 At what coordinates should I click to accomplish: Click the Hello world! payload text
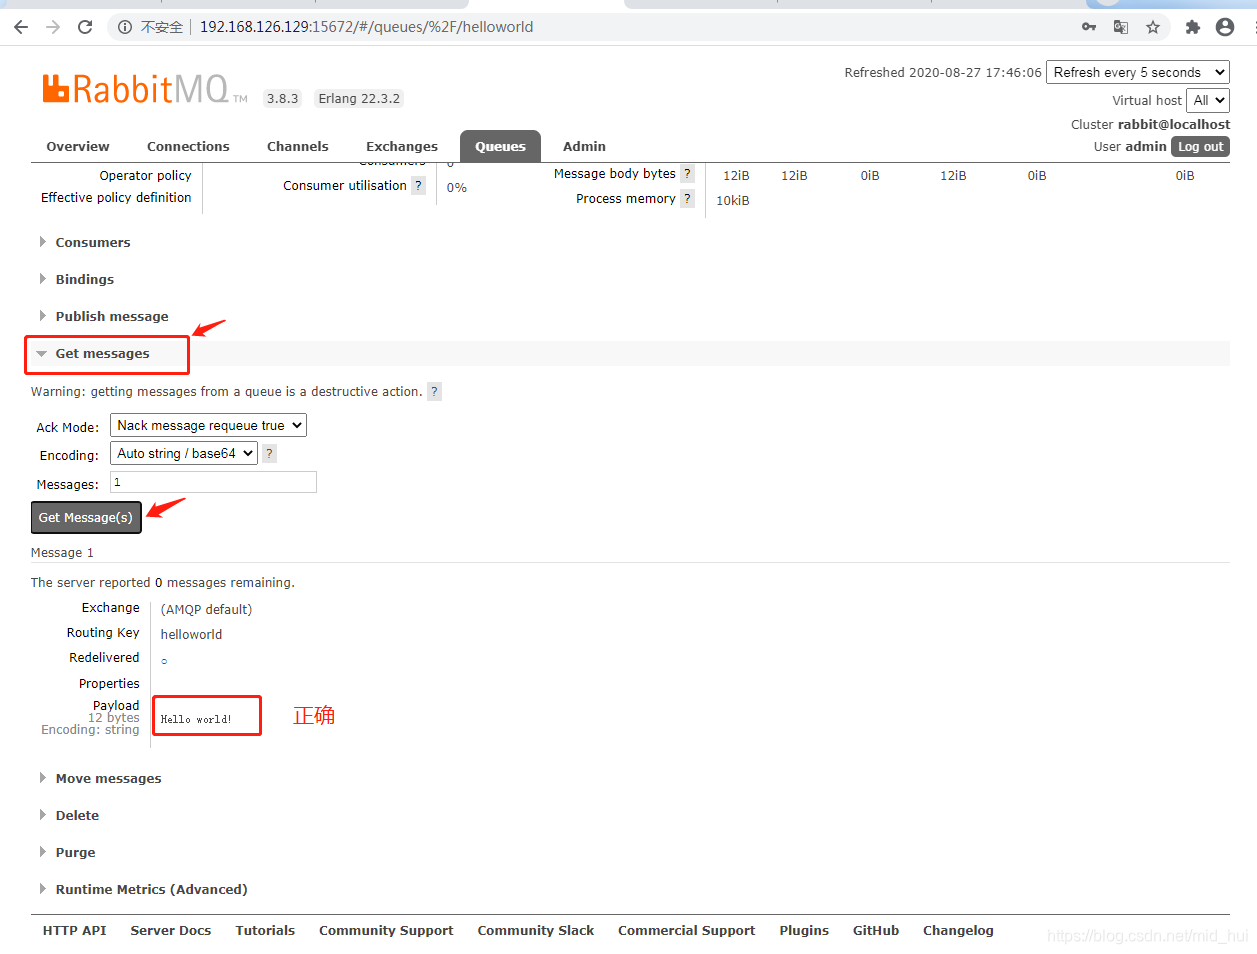click(196, 719)
